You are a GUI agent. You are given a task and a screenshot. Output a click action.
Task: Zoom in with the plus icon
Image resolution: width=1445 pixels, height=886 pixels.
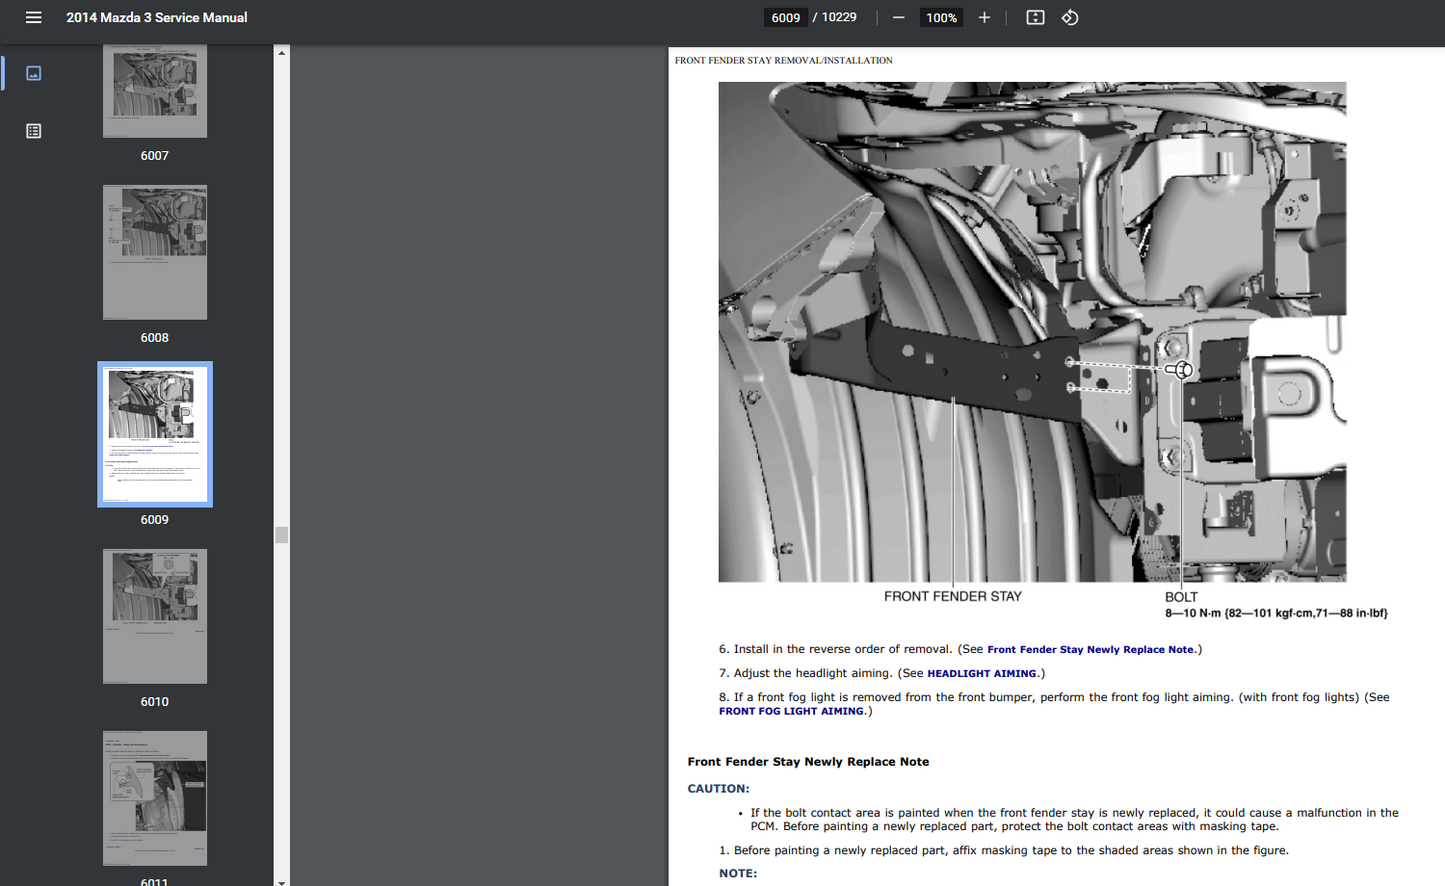click(984, 18)
